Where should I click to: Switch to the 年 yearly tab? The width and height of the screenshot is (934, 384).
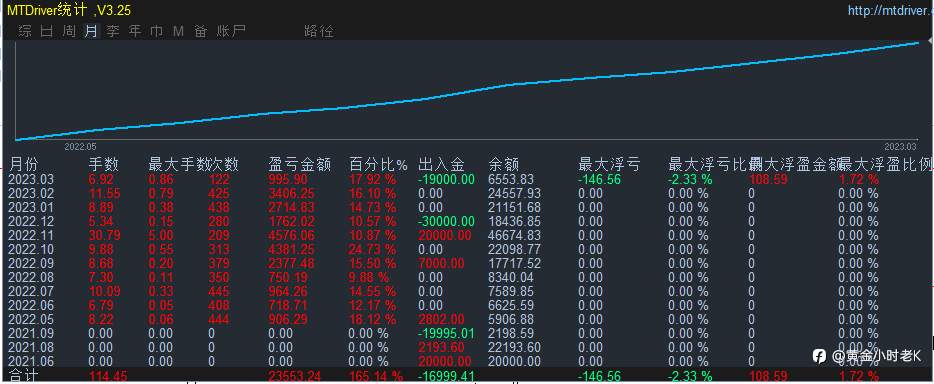135,32
